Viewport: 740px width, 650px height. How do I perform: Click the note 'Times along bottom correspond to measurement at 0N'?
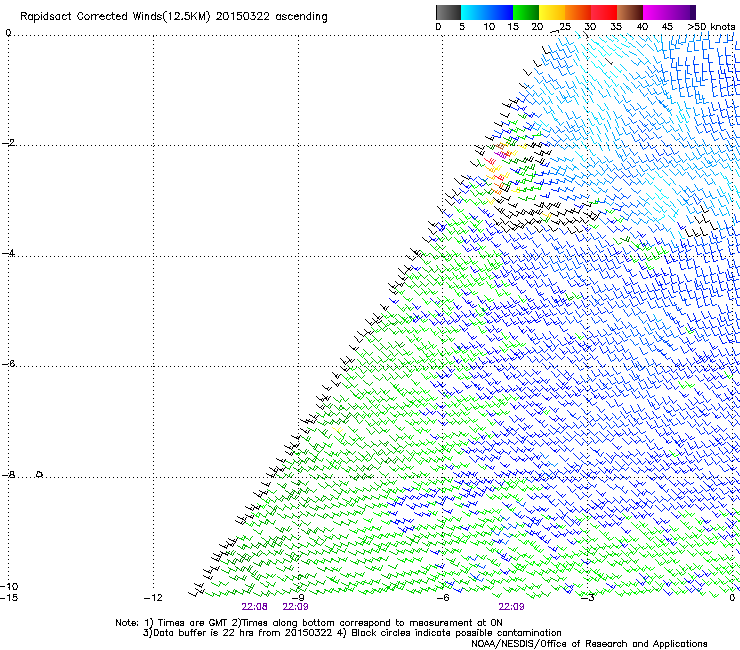371,623
